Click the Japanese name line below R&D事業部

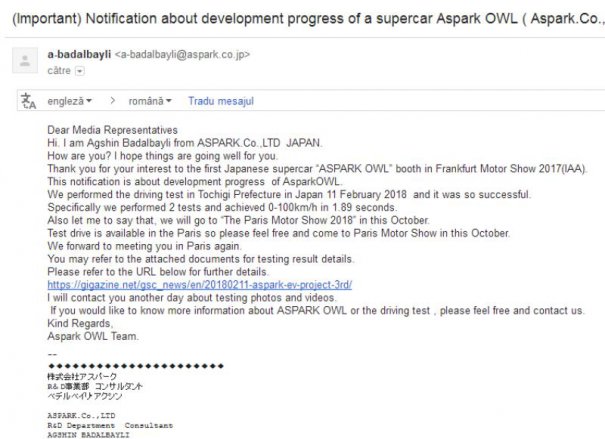click(84, 396)
